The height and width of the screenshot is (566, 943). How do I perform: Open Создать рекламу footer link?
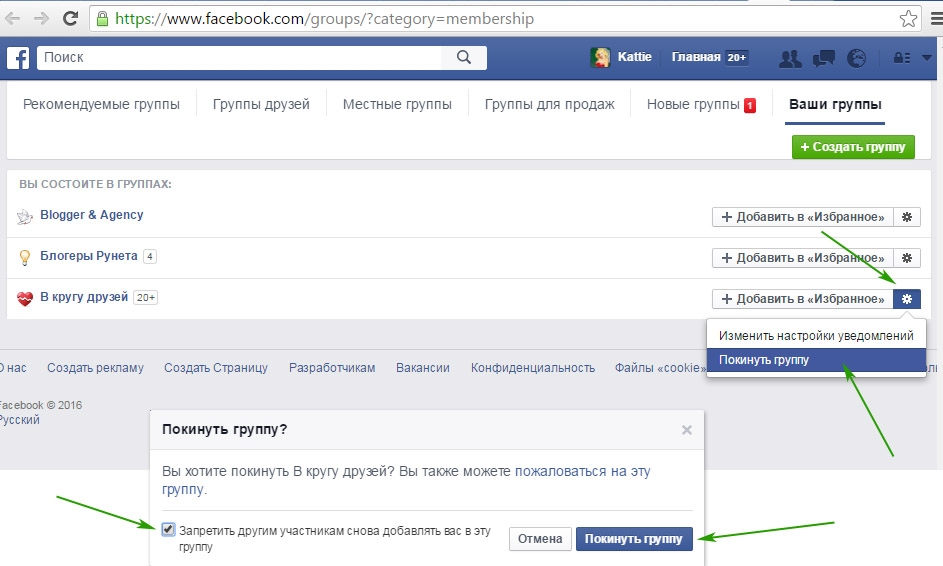pyautogui.click(x=95, y=368)
